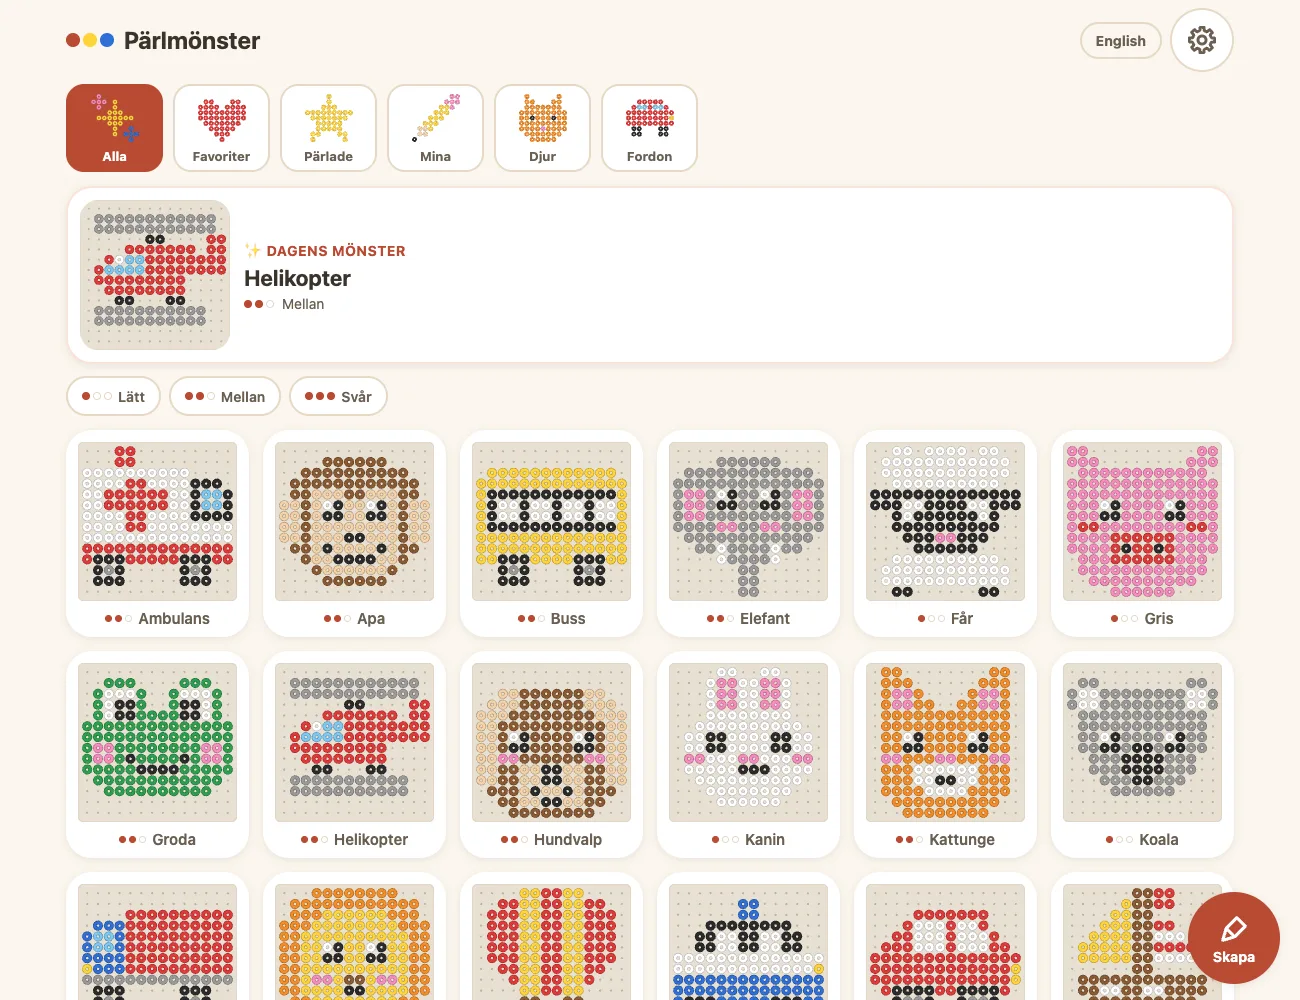
Task: Open the Mina category tab
Action: click(x=435, y=128)
